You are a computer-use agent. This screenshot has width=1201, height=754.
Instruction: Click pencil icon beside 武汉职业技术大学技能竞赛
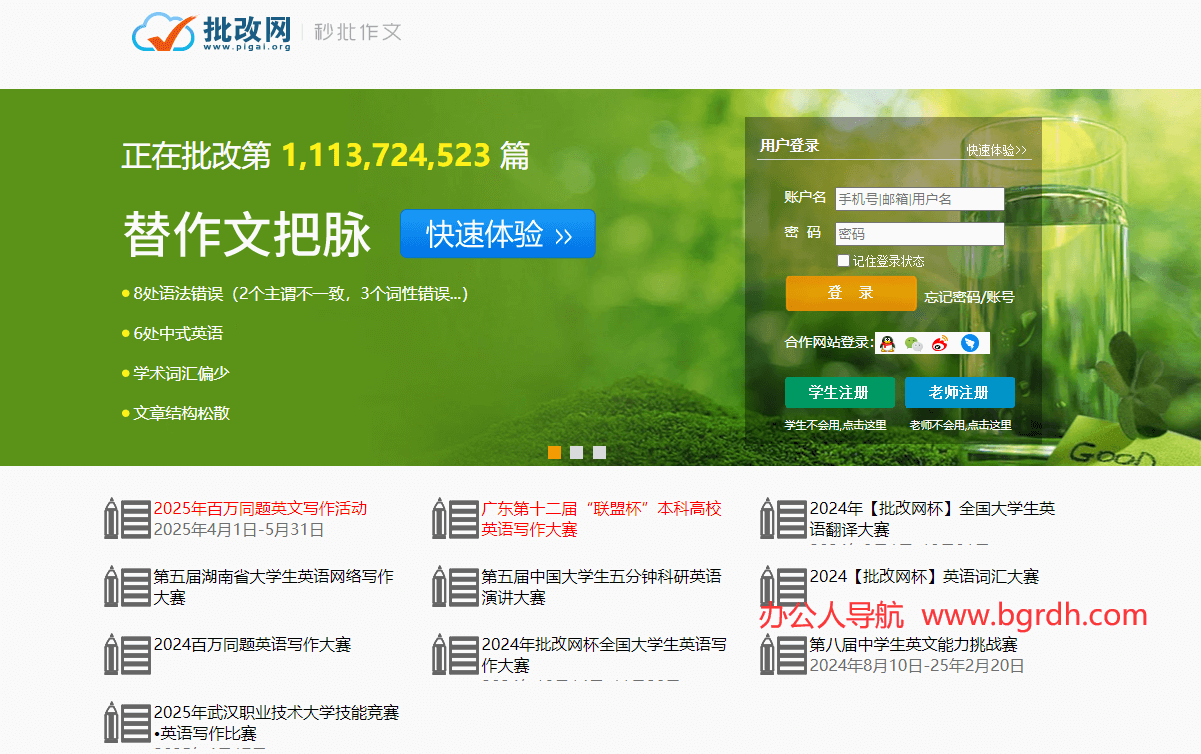(127, 722)
